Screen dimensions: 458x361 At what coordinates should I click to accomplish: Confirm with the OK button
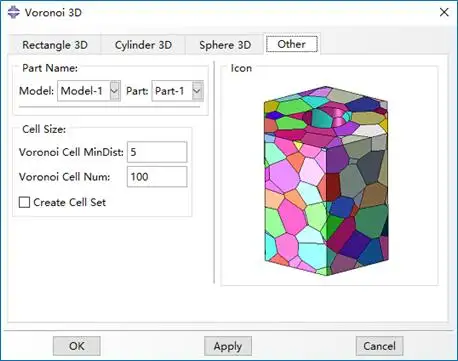(x=77, y=346)
